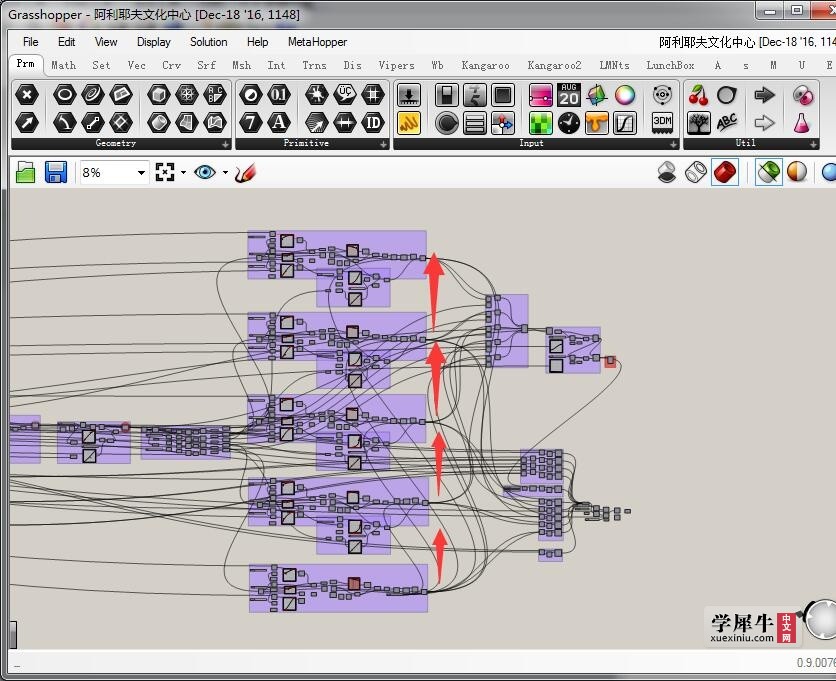
Task: Toggle the blue preview mesh quality sphere
Action: pyautogui.click(x=829, y=172)
